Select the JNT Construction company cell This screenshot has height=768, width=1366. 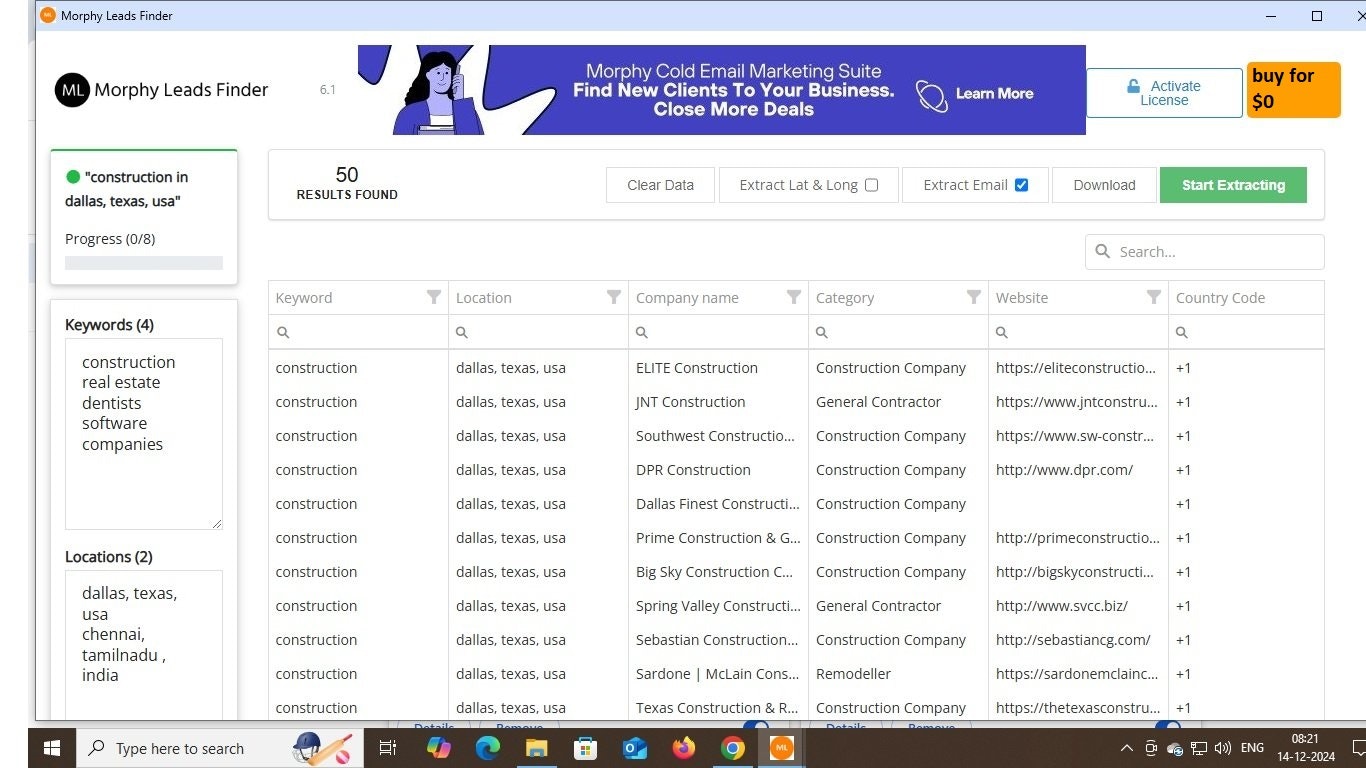(718, 402)
